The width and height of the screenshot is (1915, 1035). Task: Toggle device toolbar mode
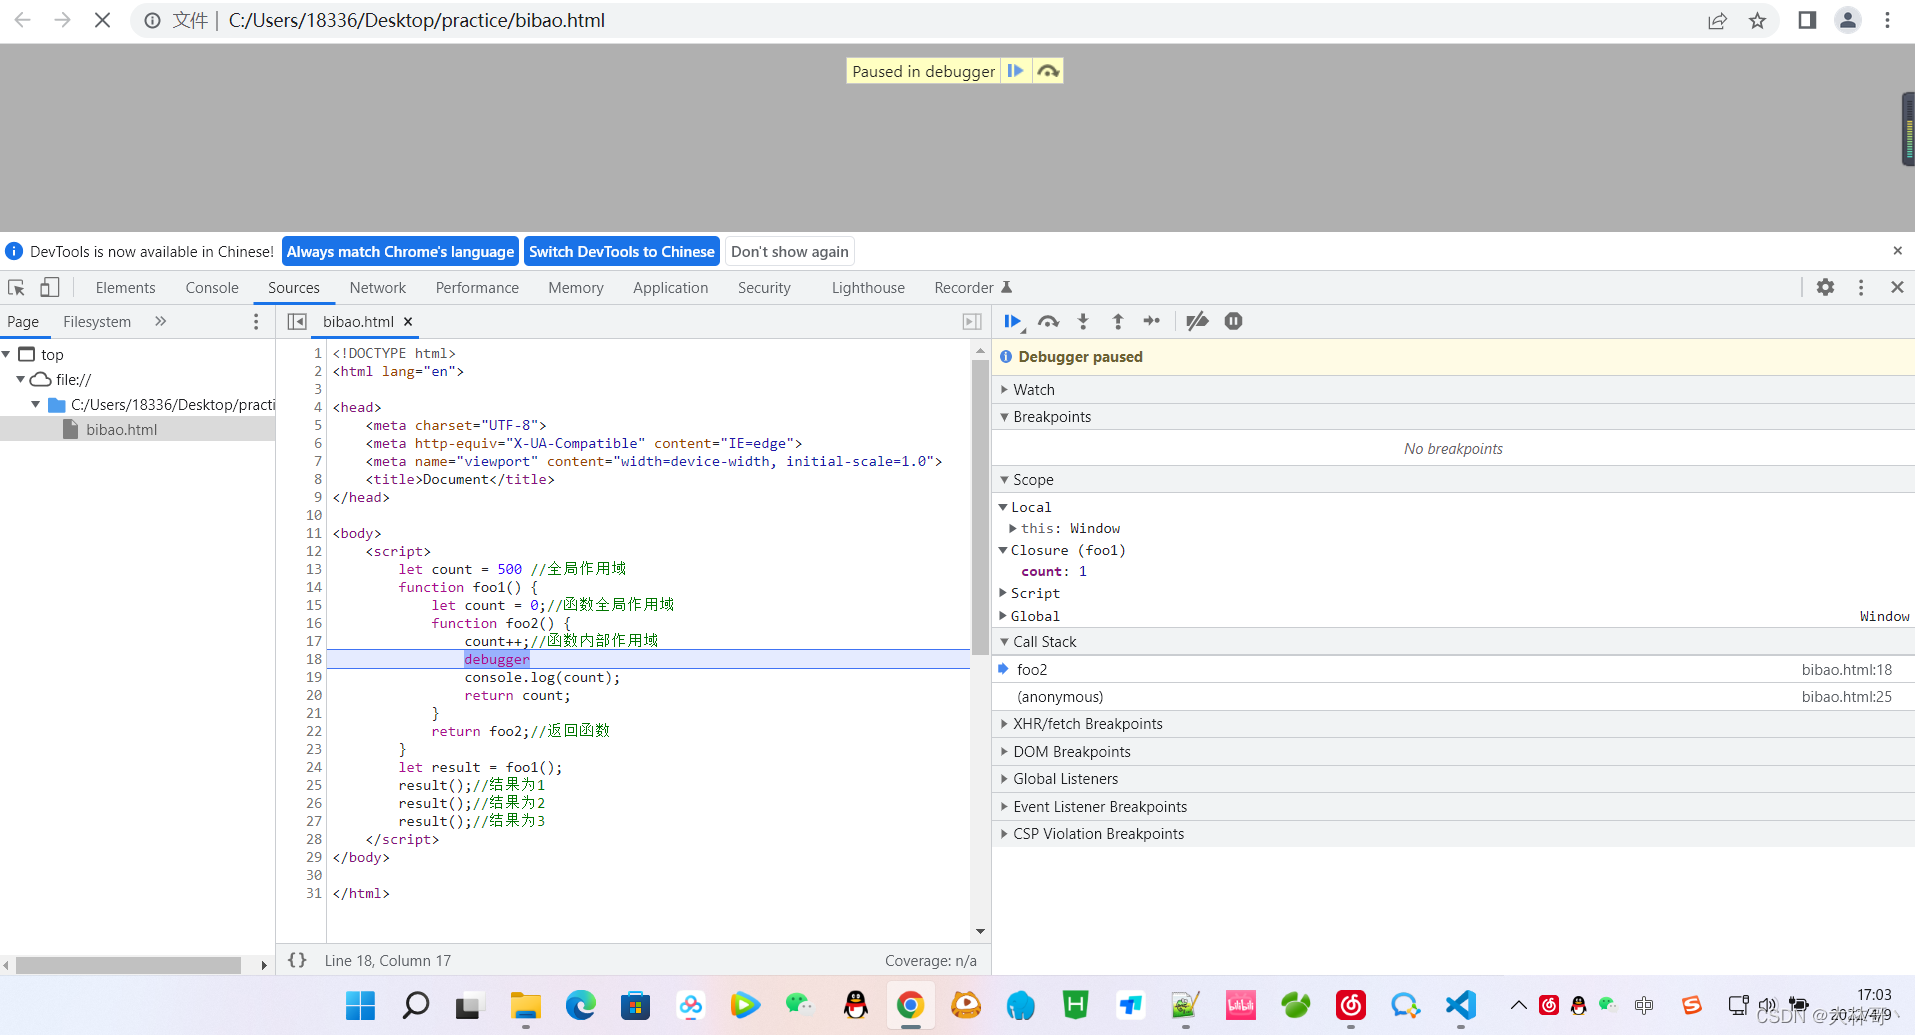(49, 288)
